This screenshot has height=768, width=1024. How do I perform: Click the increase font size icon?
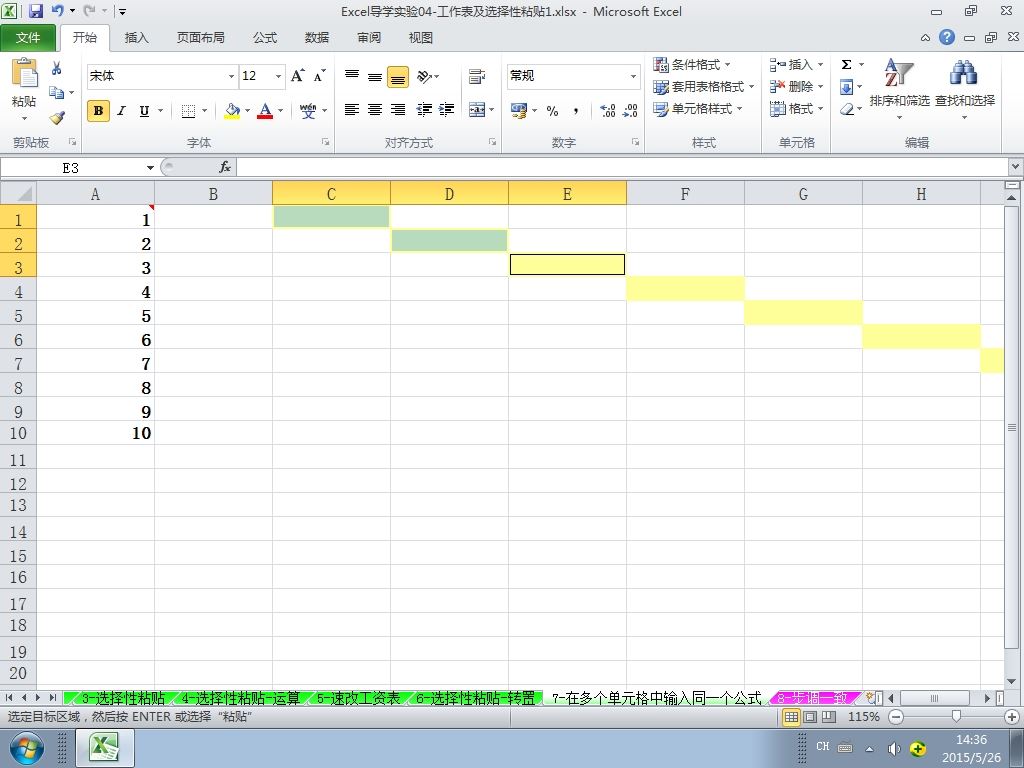(298, 76)
